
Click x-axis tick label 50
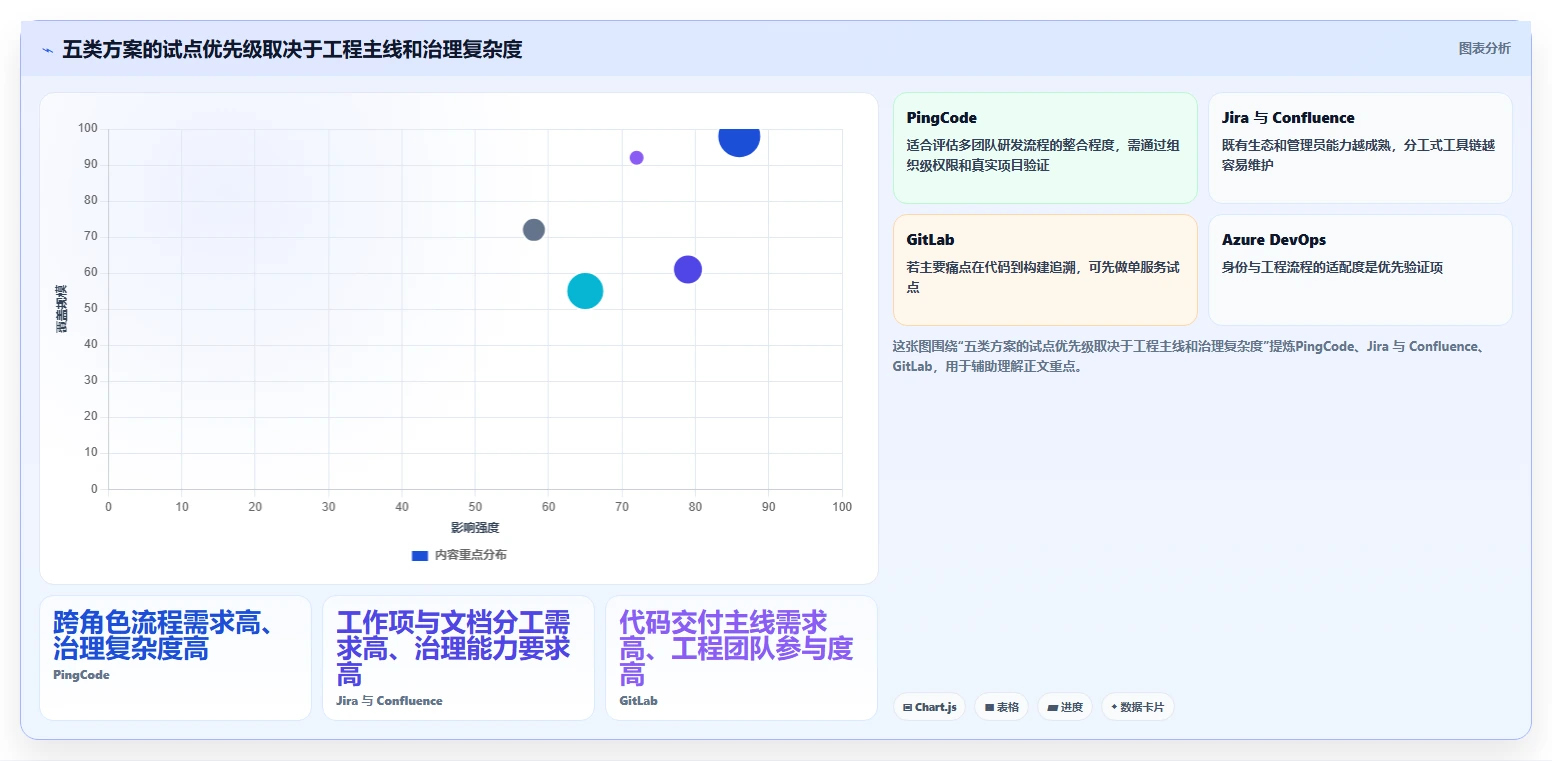click(475, 507)
